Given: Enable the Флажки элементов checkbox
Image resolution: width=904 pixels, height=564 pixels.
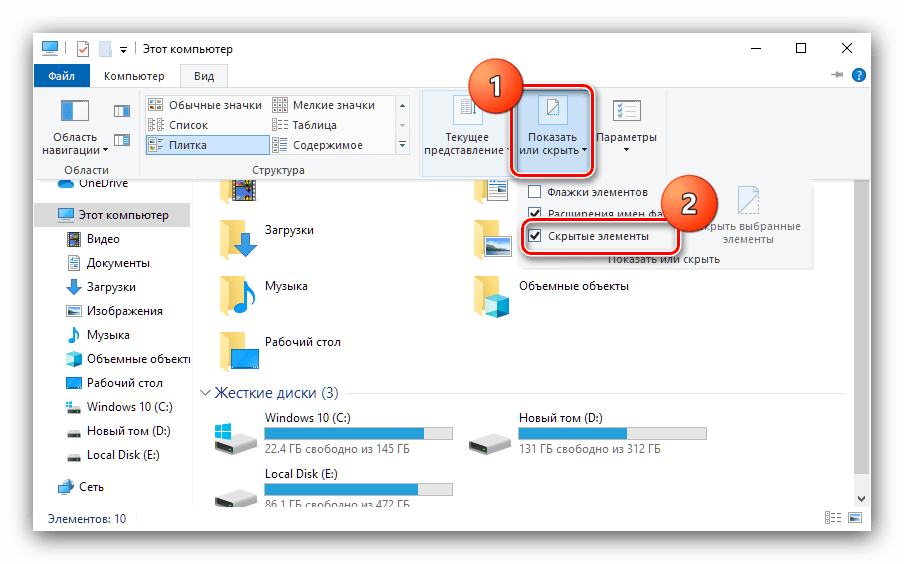Looking at the screenshot, I should point(534,192).
